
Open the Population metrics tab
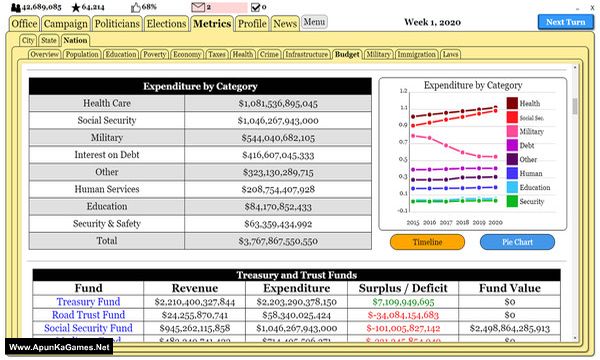(x=82, y=54)
